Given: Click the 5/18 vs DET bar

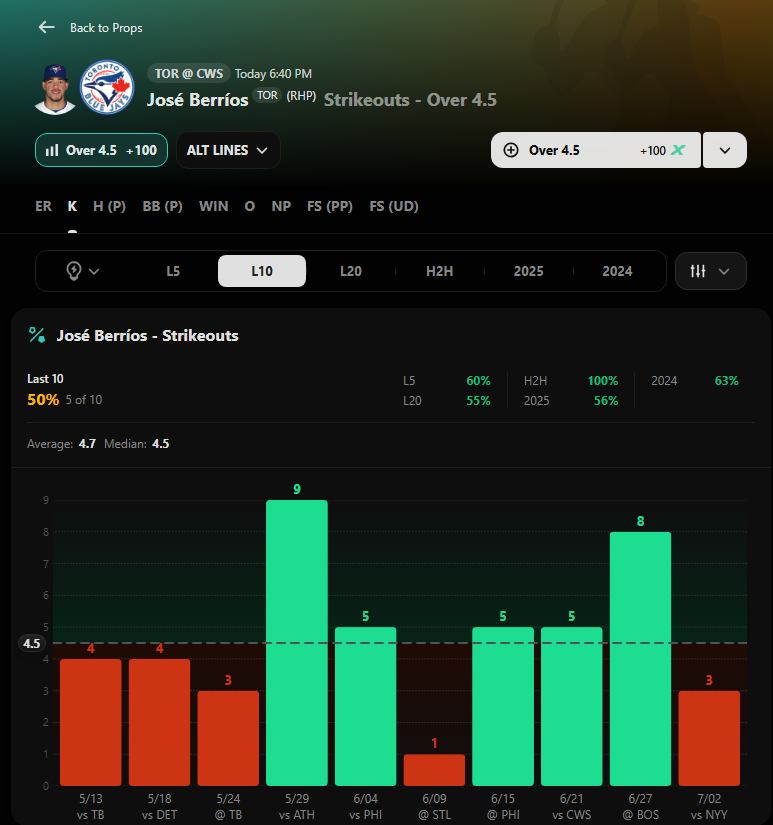Looking at the screenshot, I should coord(159,722).
